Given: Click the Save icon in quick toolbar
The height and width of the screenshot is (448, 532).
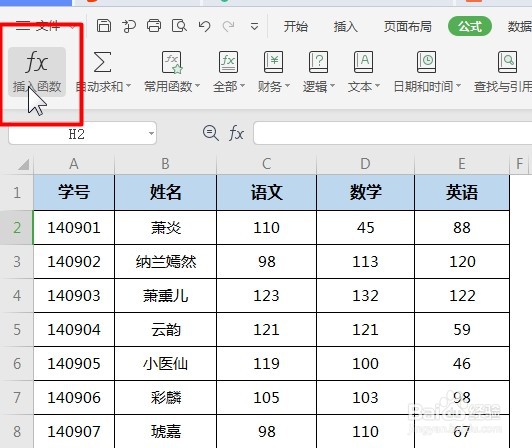Looking at the screenshot, I should 104,26.
